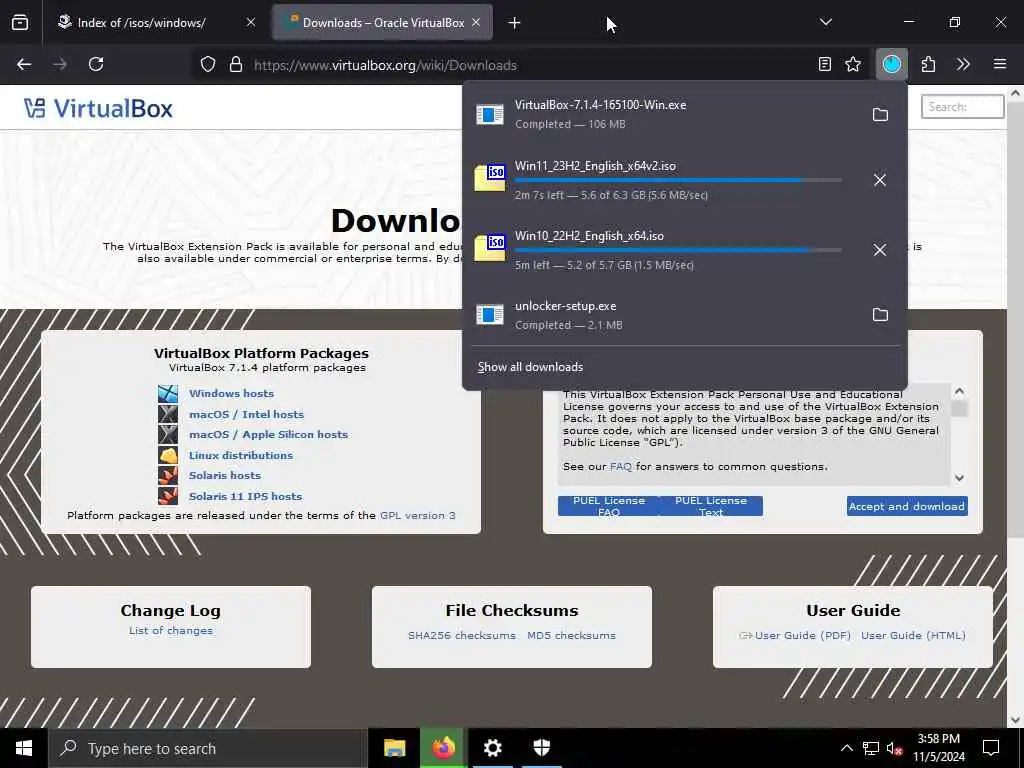The image size is (1024, 768).
Task: Show VirtualBox-7.1.4 installer in its folder
Action: [x=880, y=115]
